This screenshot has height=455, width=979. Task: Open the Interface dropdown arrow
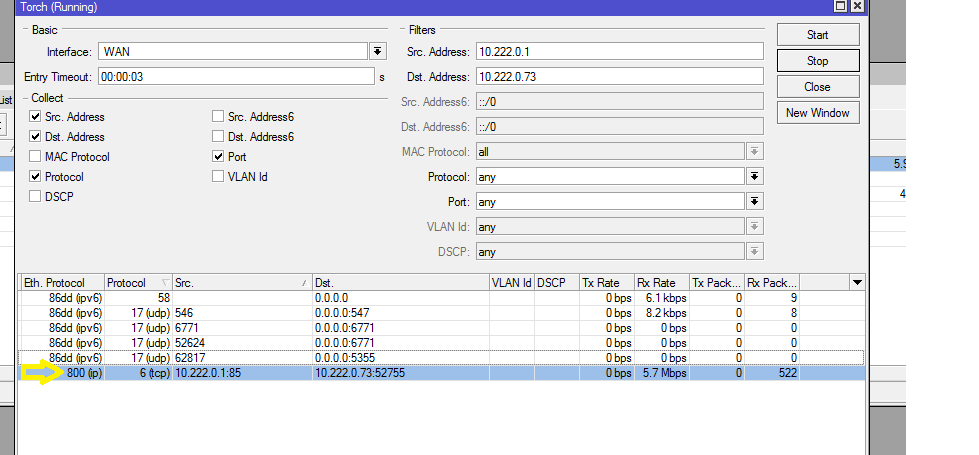(377, 51)
